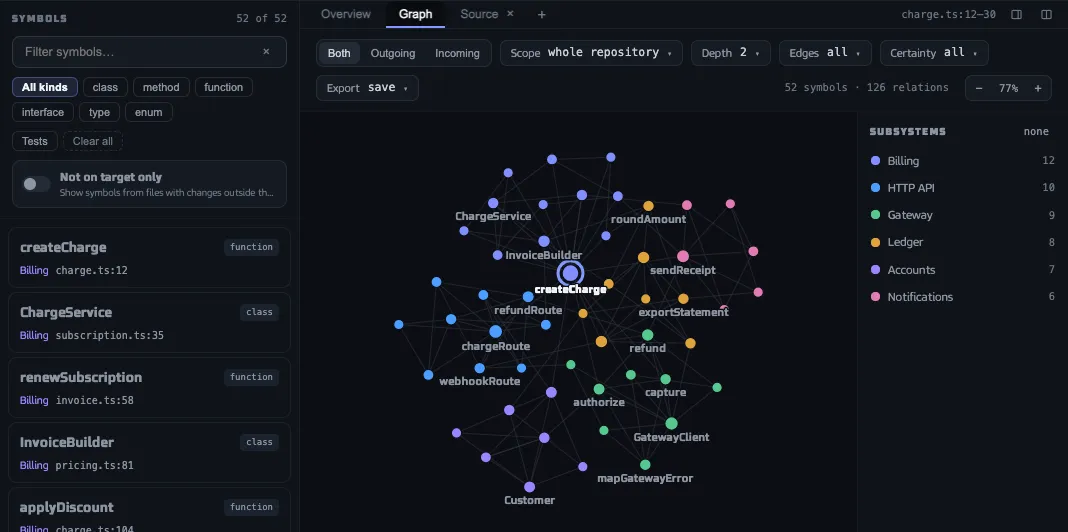This screenshot has height=532, width=1068.
Task: Add a new tab with the plus icon
Action: click(541, 14)
